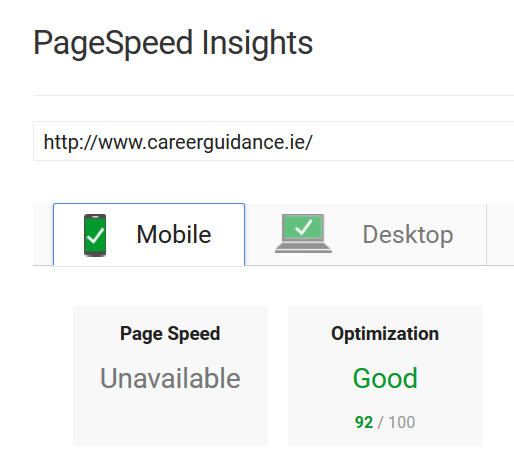The image size is (514, 470).
Task: Click the Optimization label
Action: (385, 334)
